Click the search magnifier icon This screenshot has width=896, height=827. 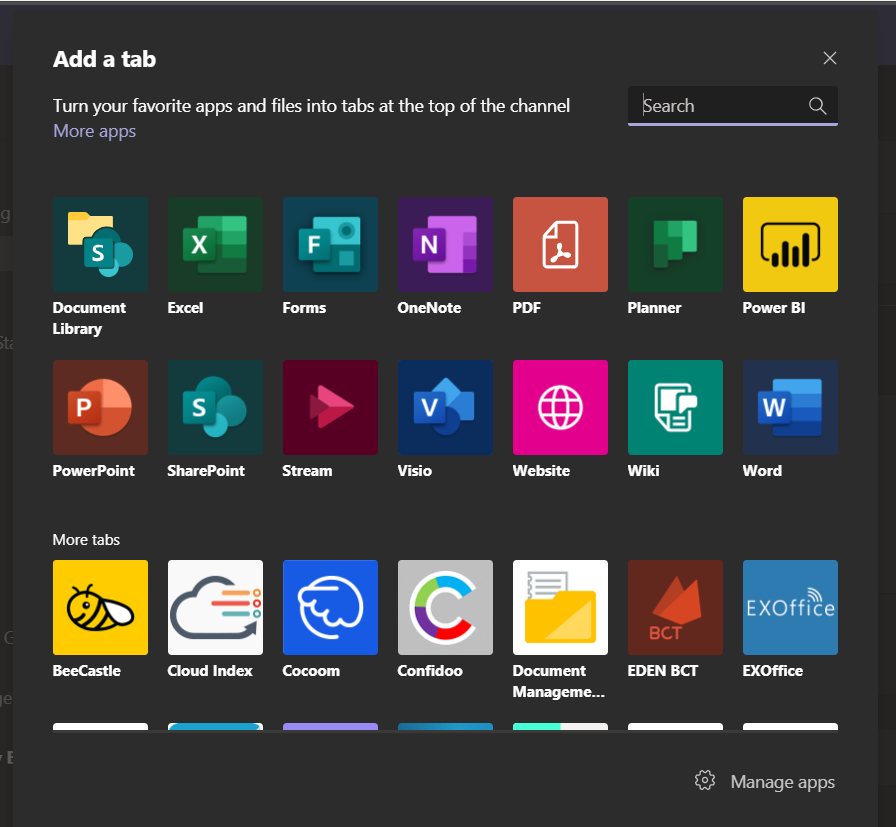point(817,106)
